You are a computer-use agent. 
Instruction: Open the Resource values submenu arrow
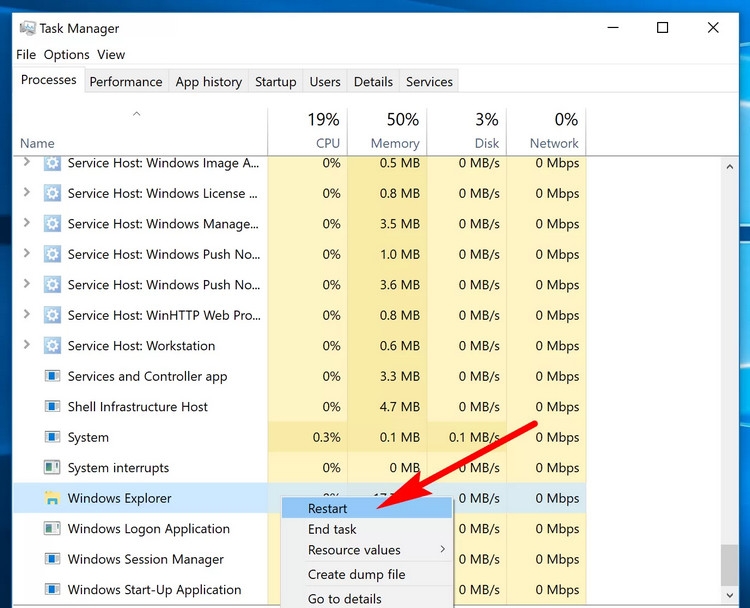point(442,549)
